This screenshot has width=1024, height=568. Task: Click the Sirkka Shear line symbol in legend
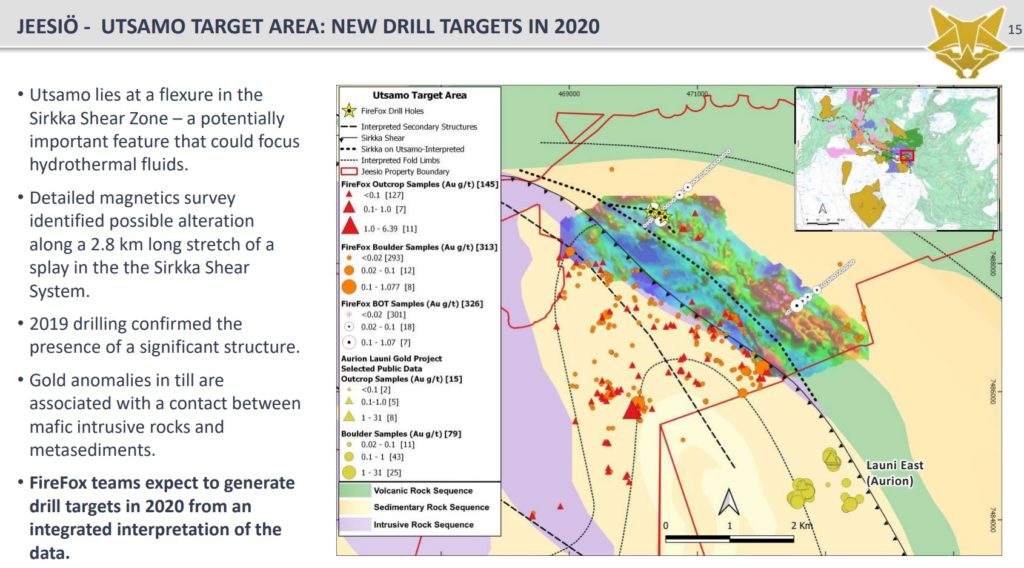(349, 138)
